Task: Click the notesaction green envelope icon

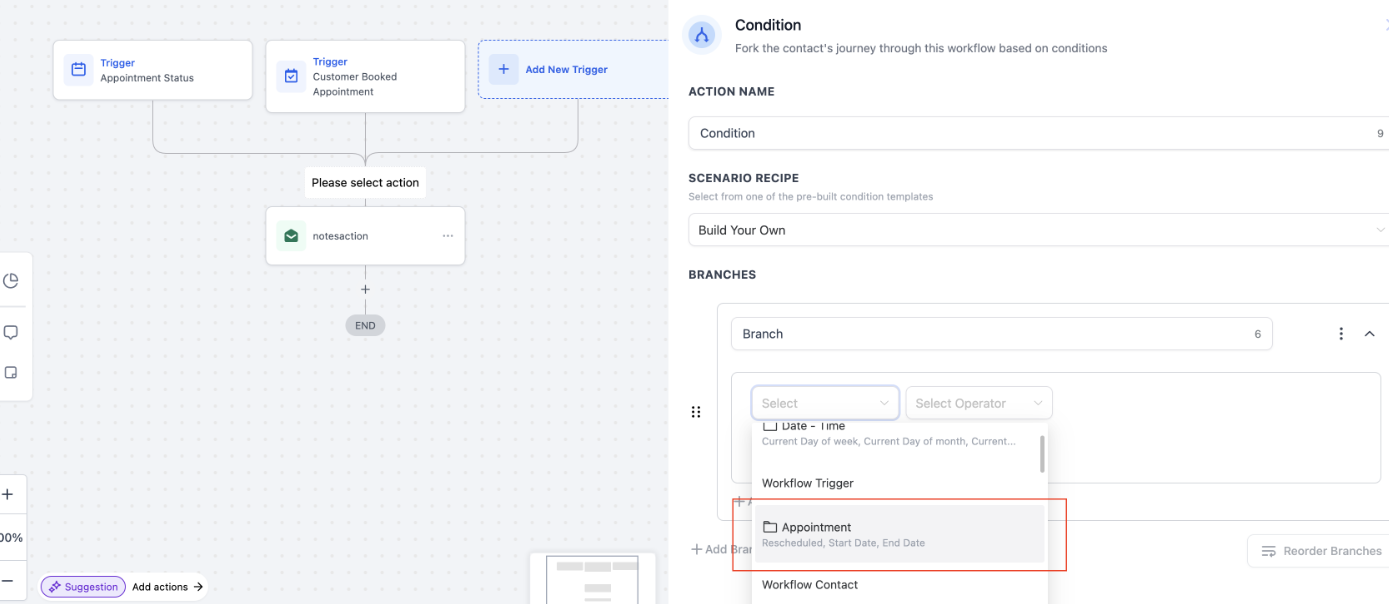Action: coord(291,236)
